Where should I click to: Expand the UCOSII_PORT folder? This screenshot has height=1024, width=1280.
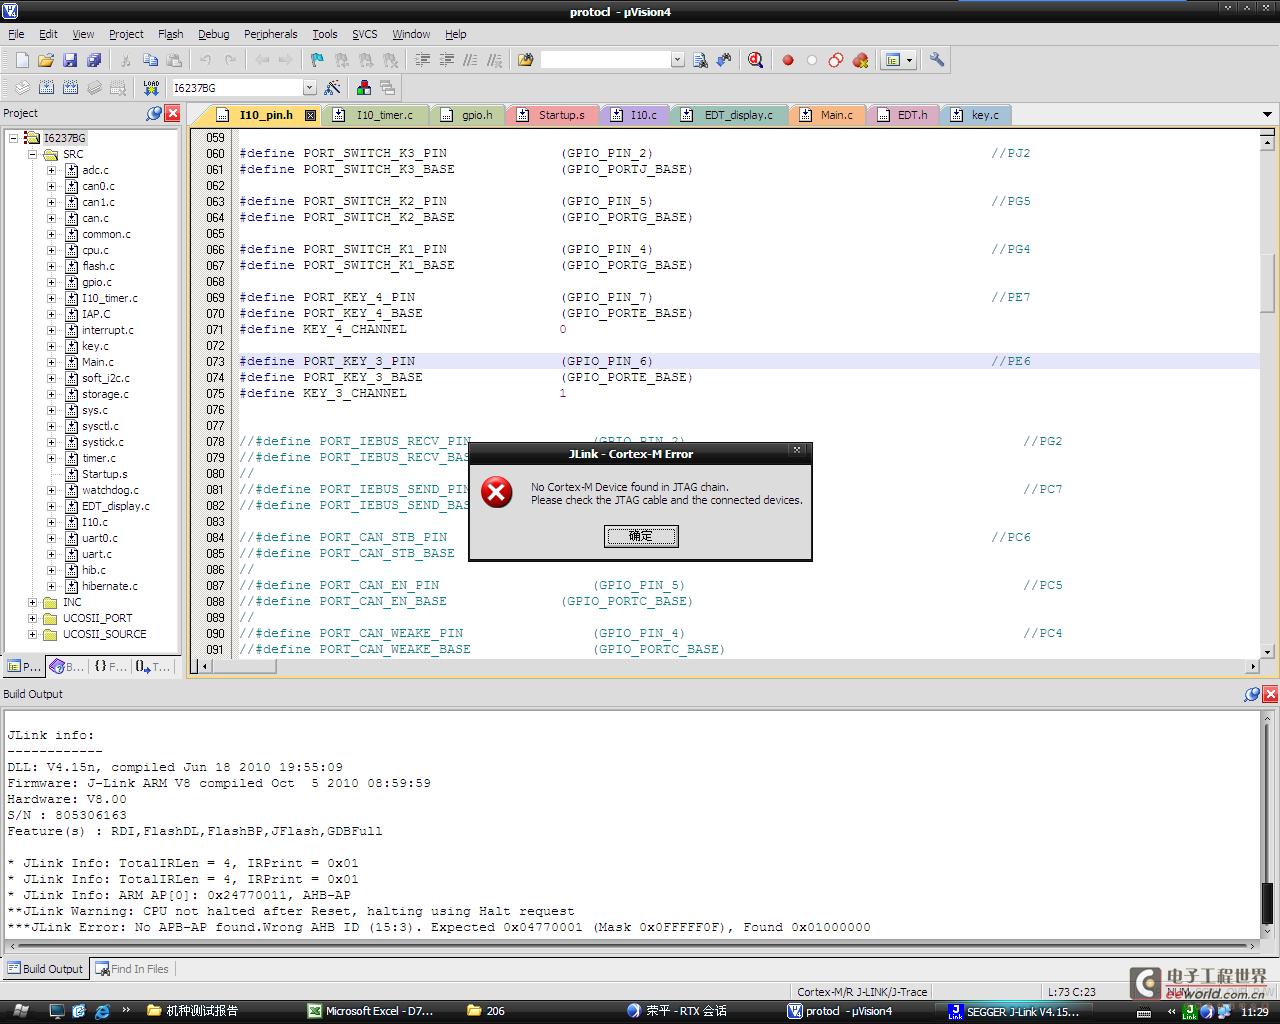click(32, 618)
